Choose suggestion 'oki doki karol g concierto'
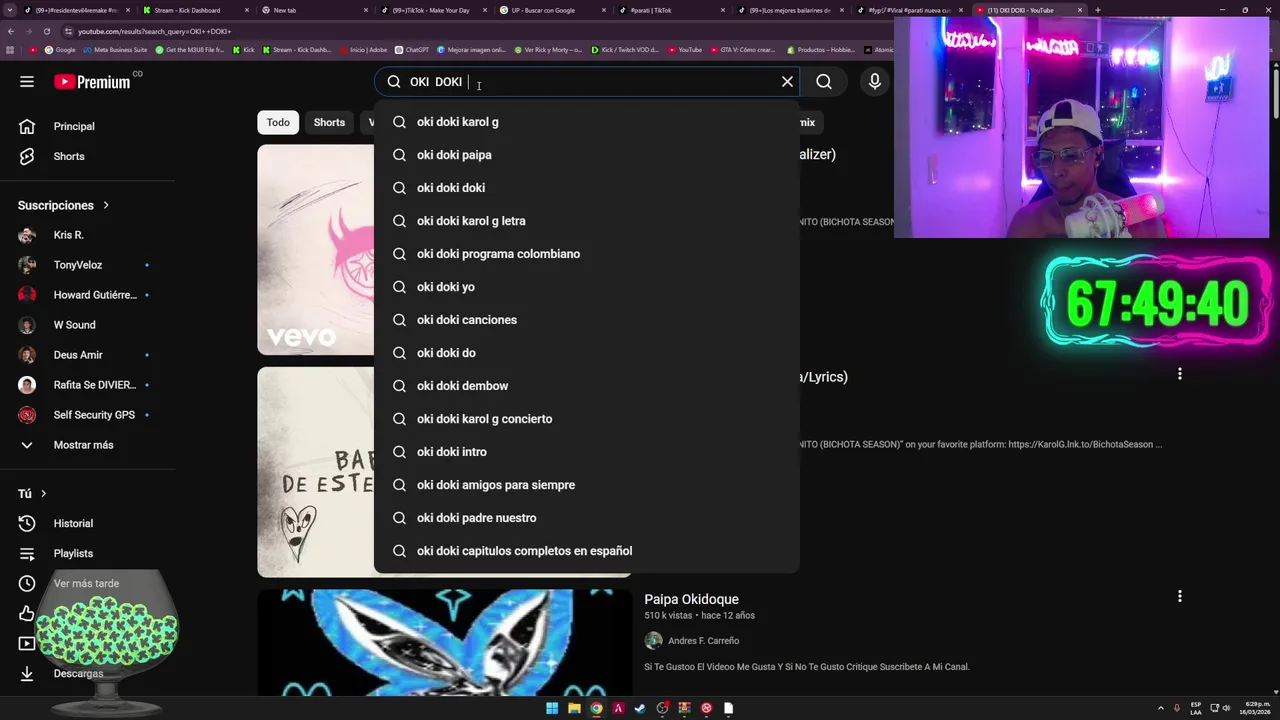1280x720 pixels. 587,419
